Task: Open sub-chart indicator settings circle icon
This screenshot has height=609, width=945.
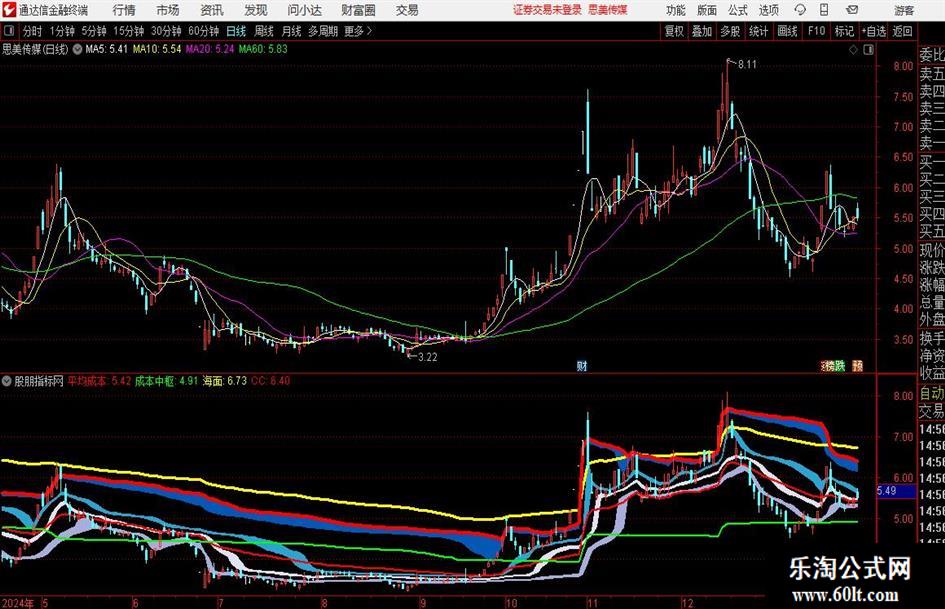Action: [7, 381]
